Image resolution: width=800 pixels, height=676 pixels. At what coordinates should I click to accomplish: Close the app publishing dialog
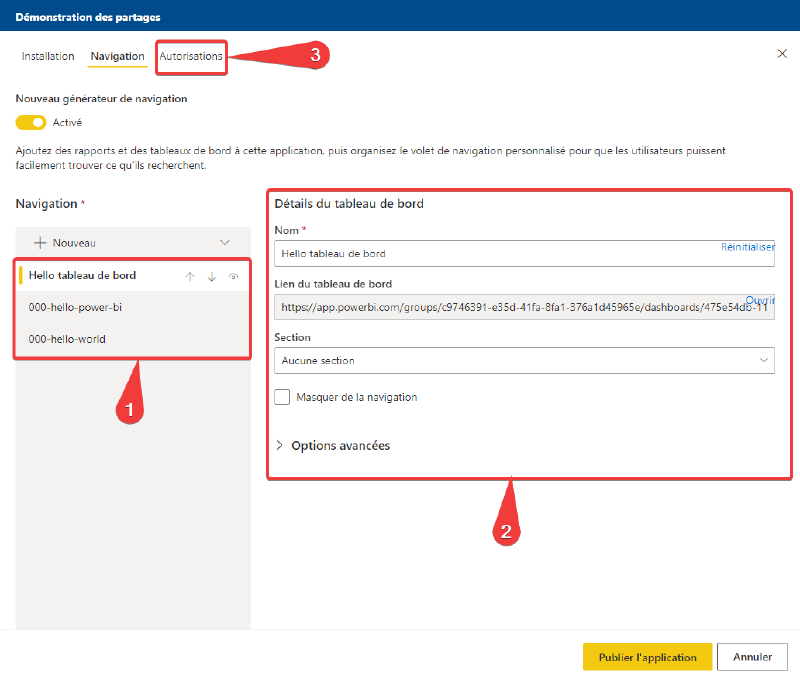point(782,54)
